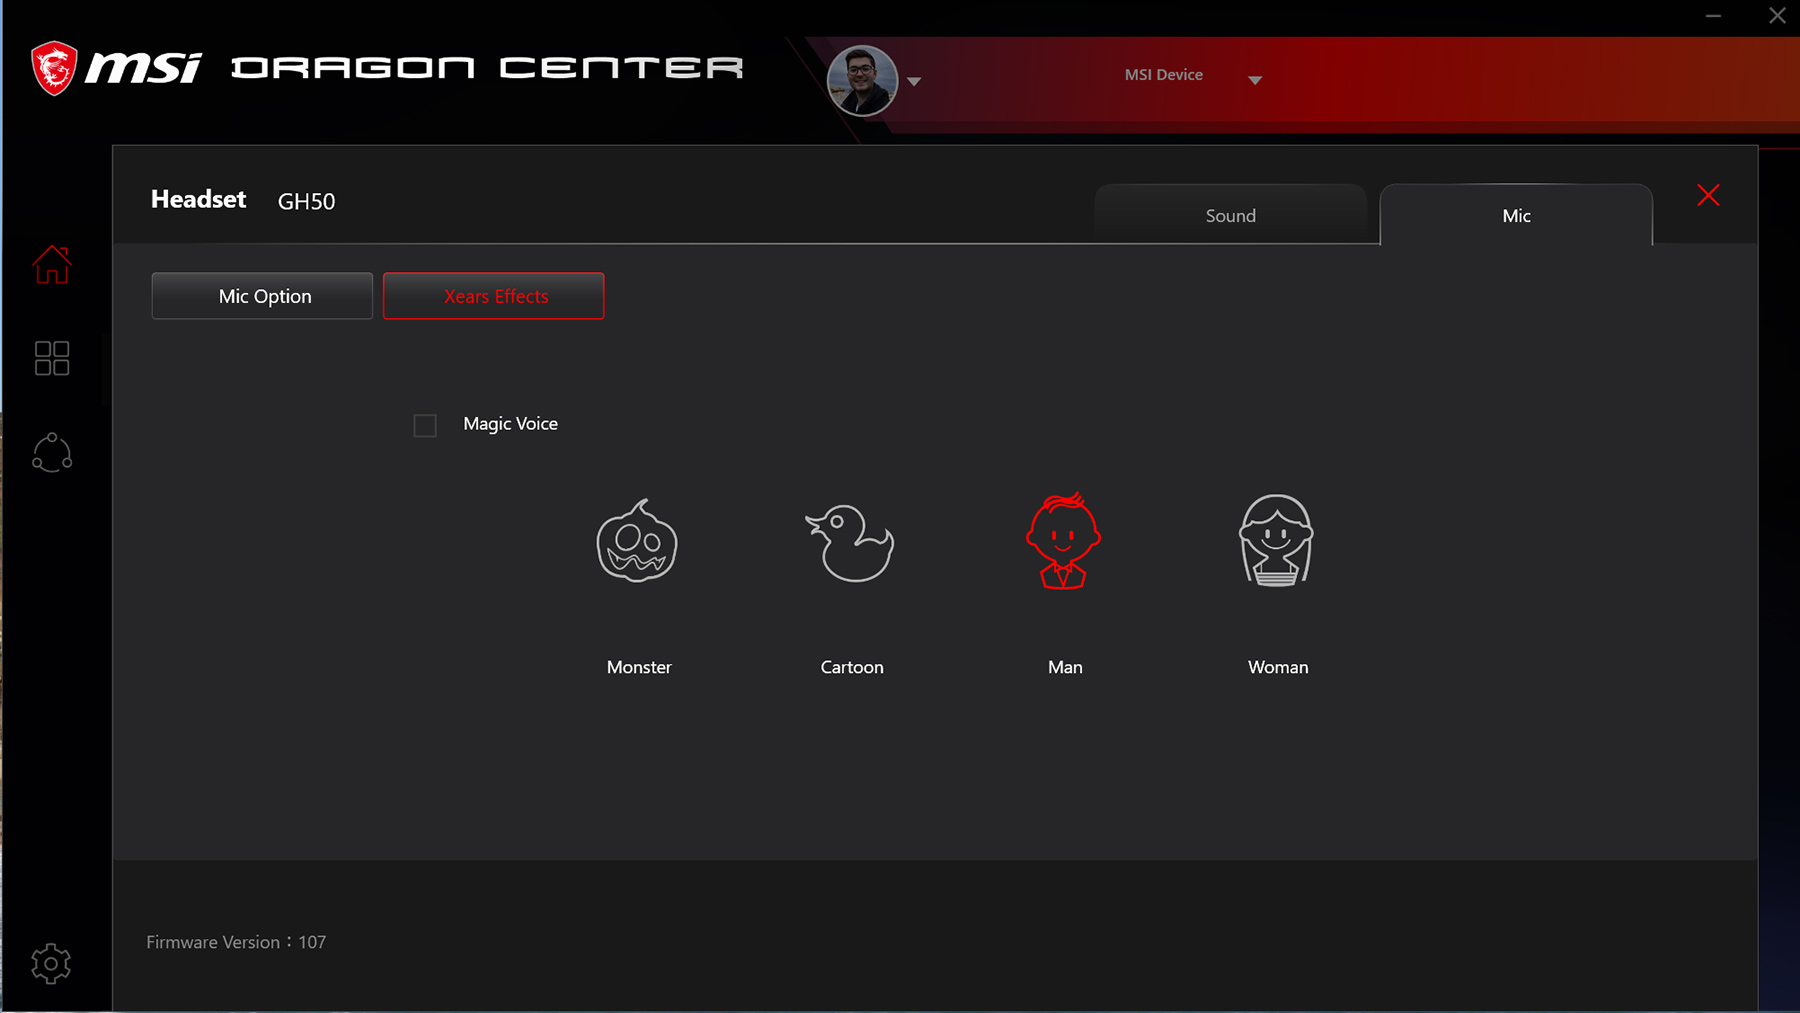
Task: Close the Dragon Center window
Action: point(1777,16)
